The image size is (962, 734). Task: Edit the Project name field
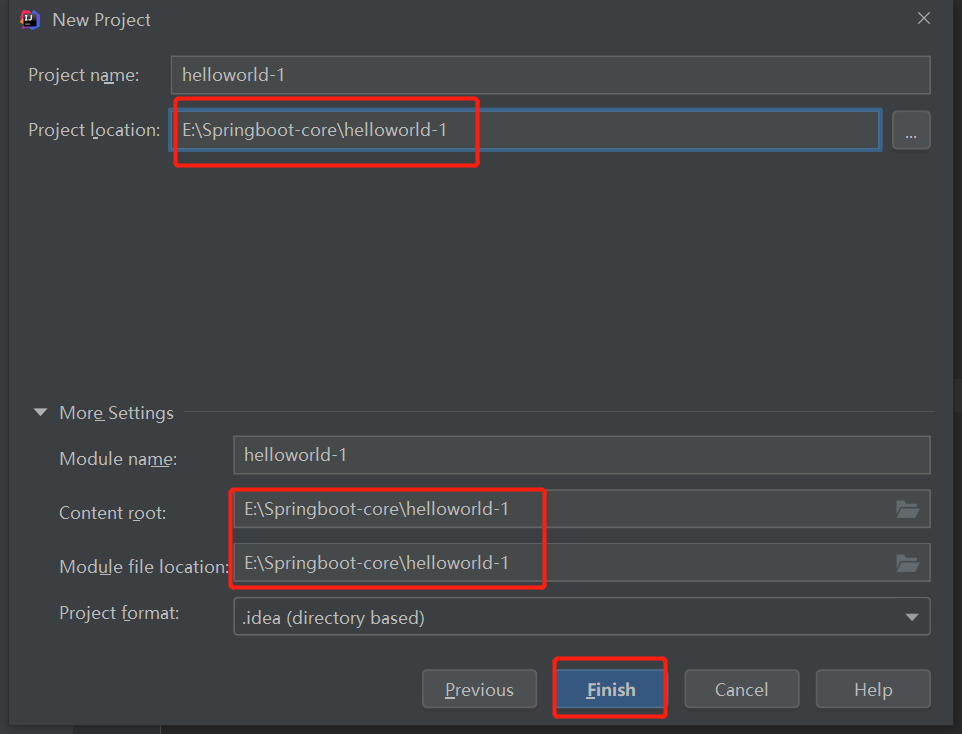(x=550, y=75)
